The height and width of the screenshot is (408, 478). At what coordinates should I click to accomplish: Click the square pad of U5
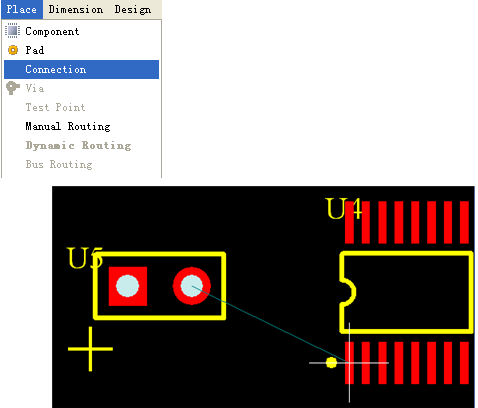point(128,286)
